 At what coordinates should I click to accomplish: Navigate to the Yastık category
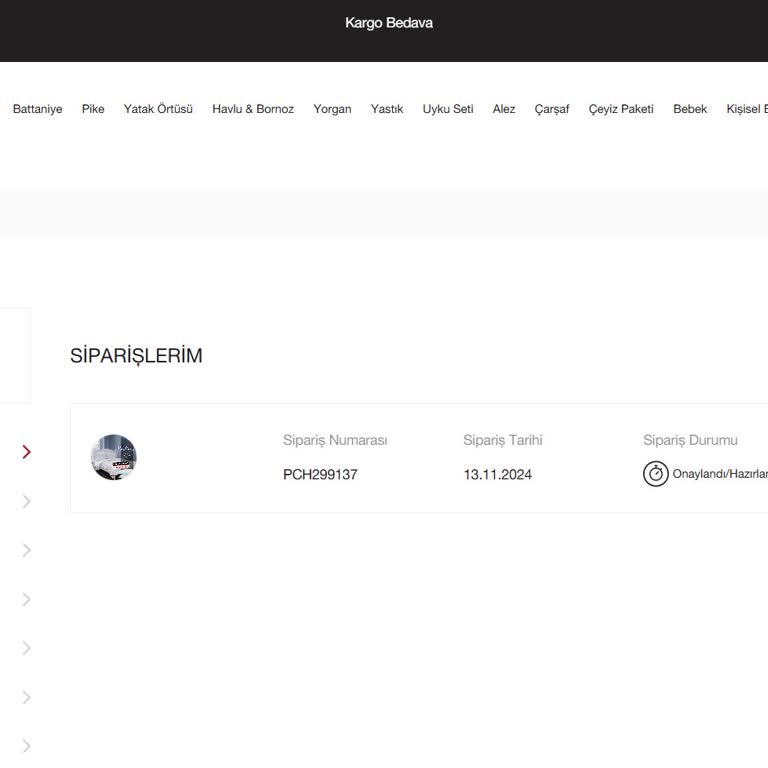tap(387, 109)
